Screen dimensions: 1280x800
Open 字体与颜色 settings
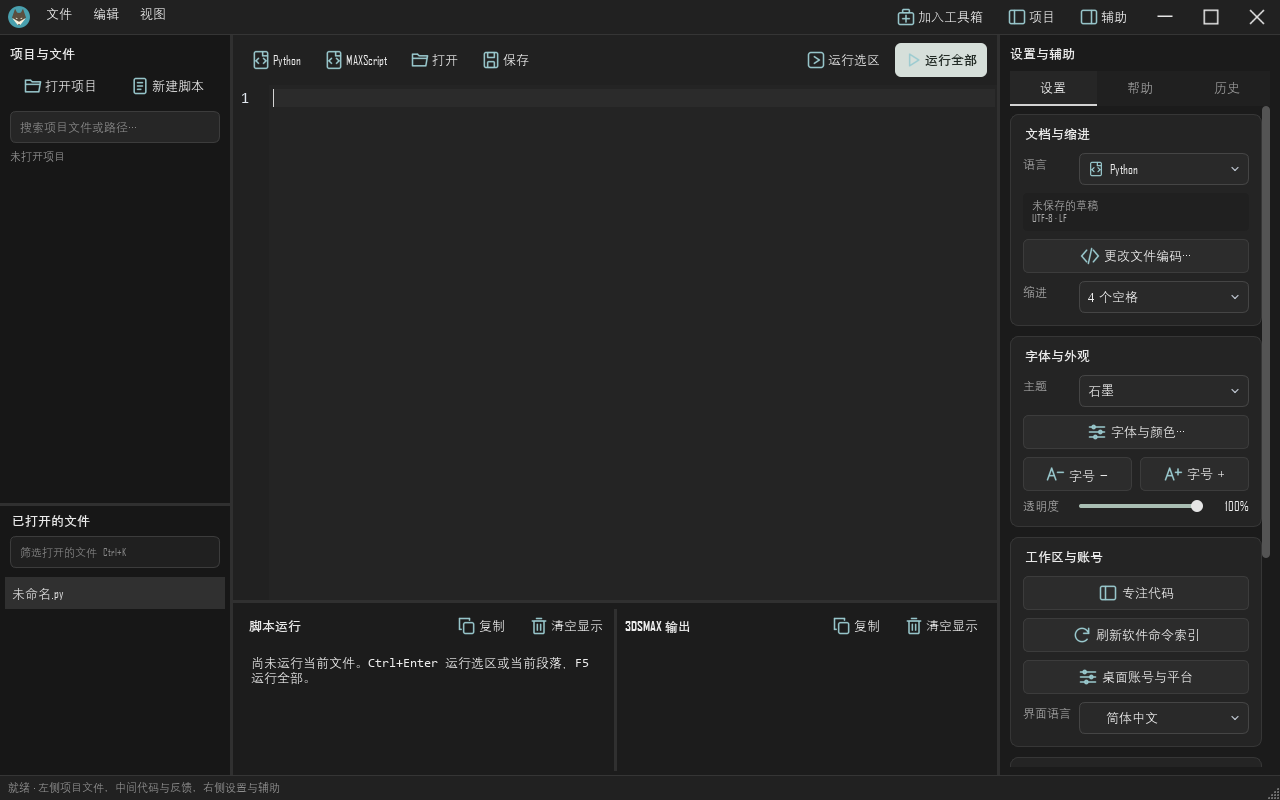click(x=1136, y=432)
